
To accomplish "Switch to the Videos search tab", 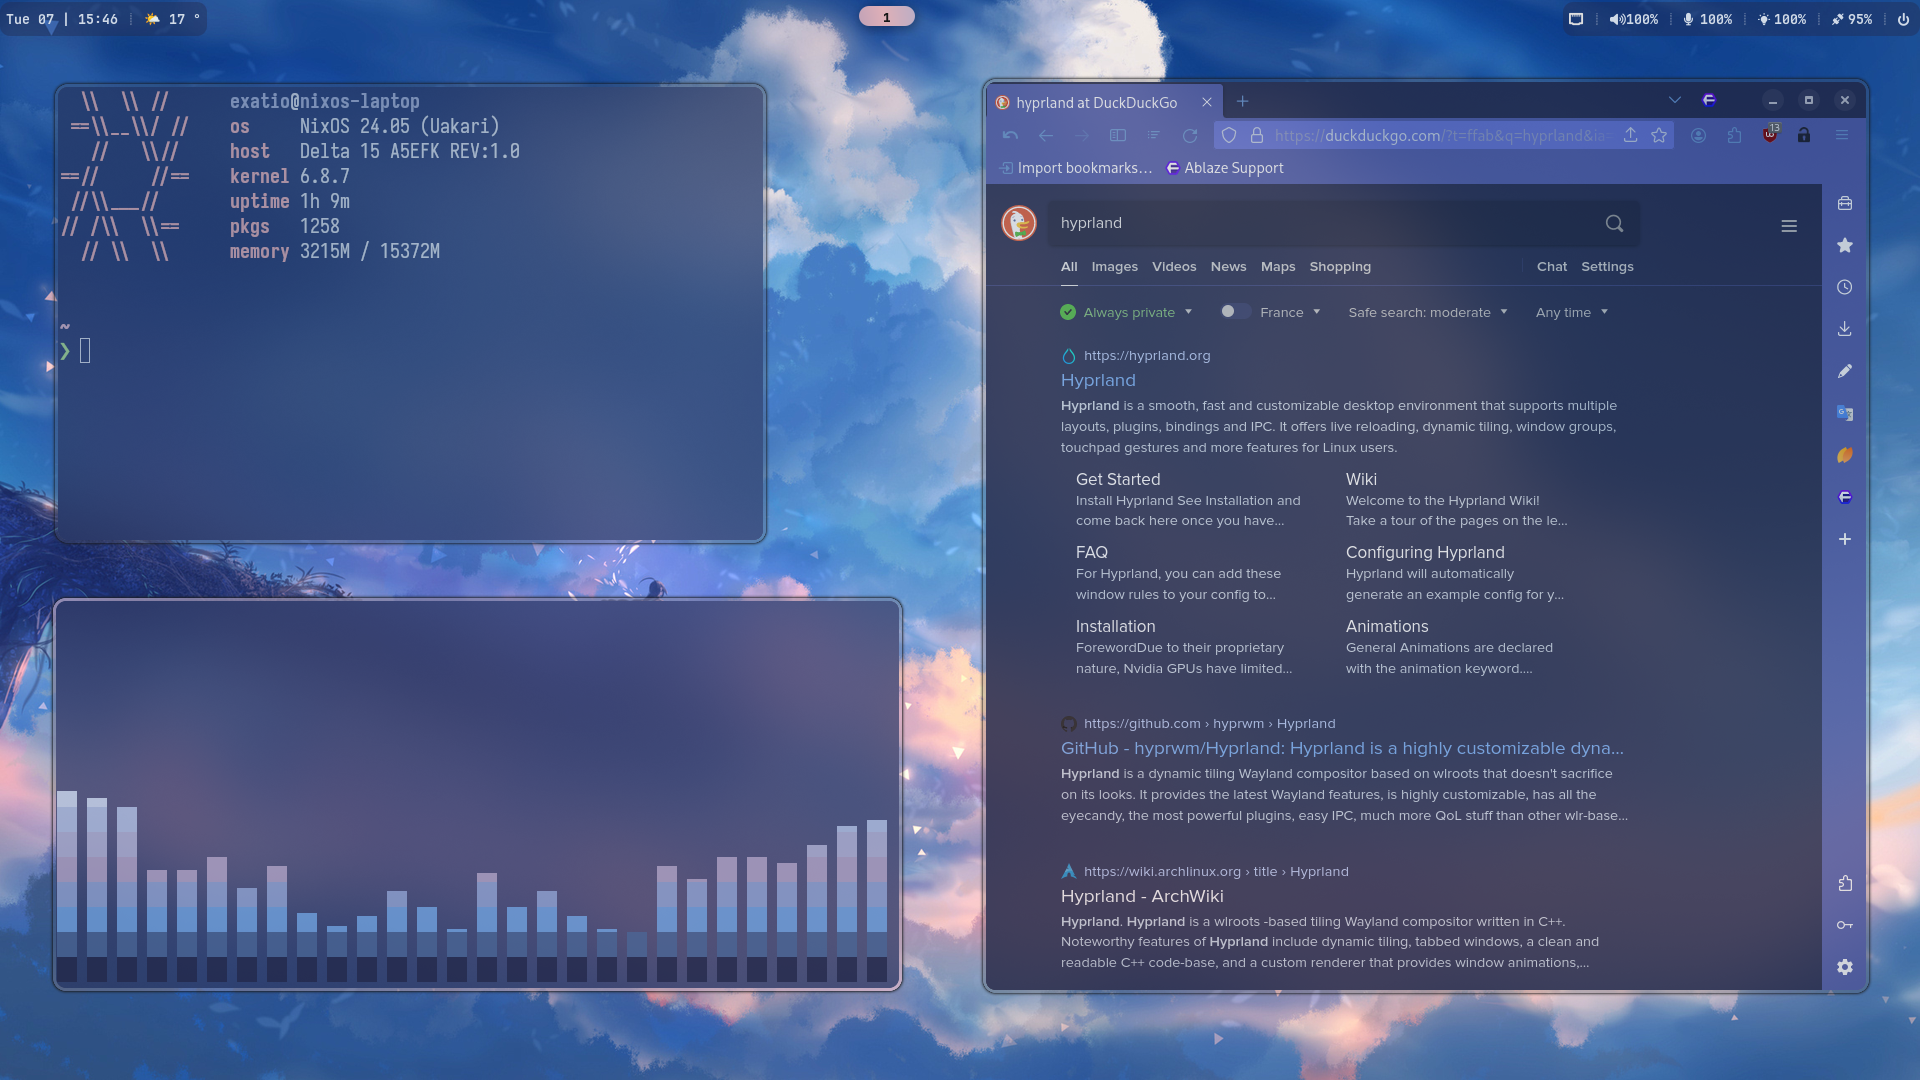I will (1173, 267).
